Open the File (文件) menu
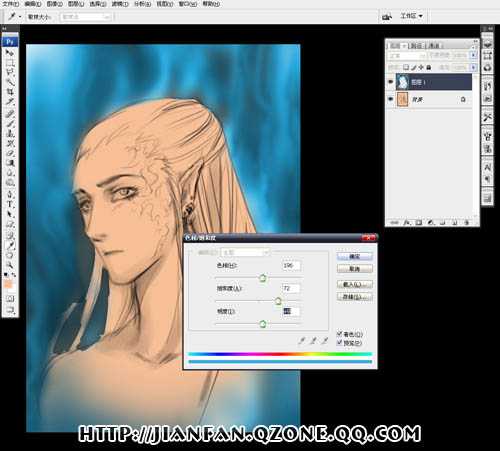Screen dimensions: 500x451 11,4
